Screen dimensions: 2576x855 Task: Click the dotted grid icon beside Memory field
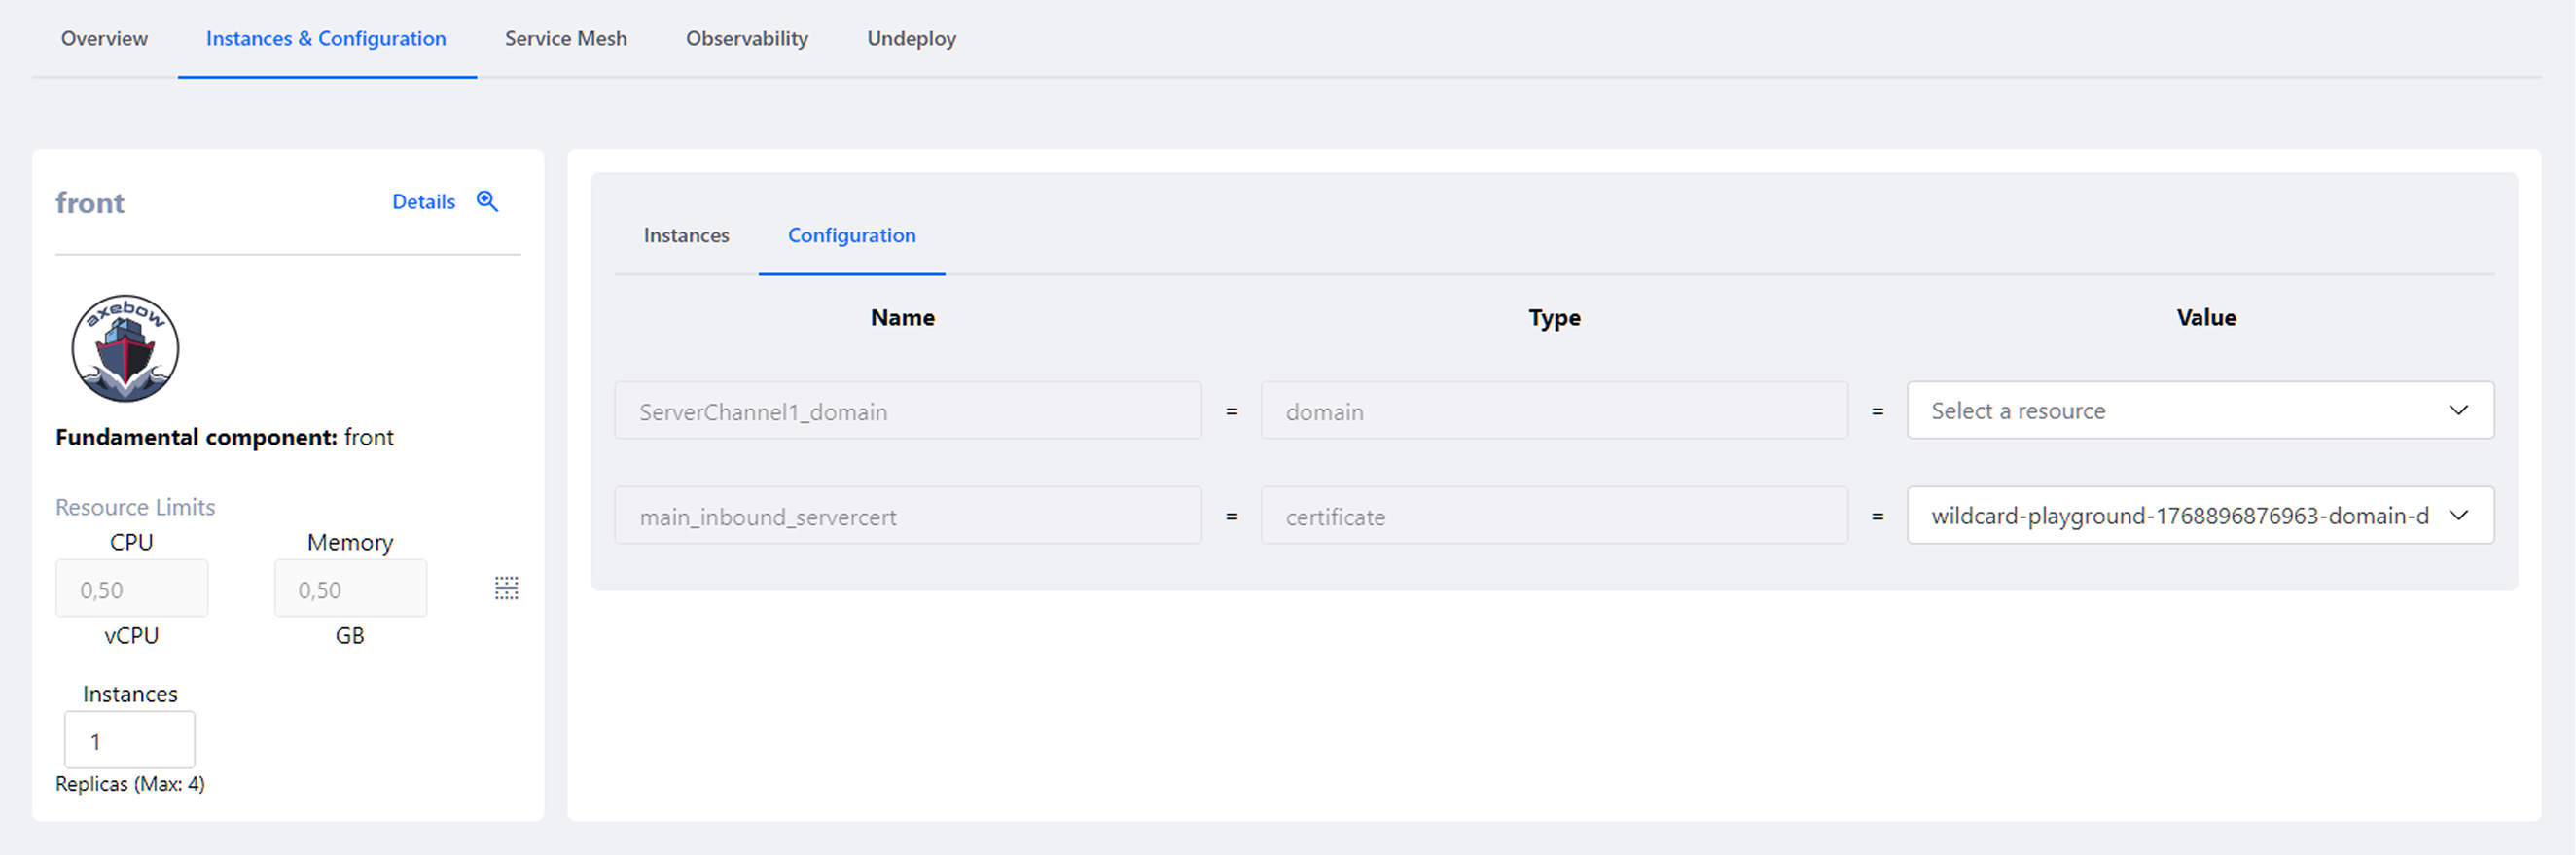pyautogui.click(x=506, y=588)
